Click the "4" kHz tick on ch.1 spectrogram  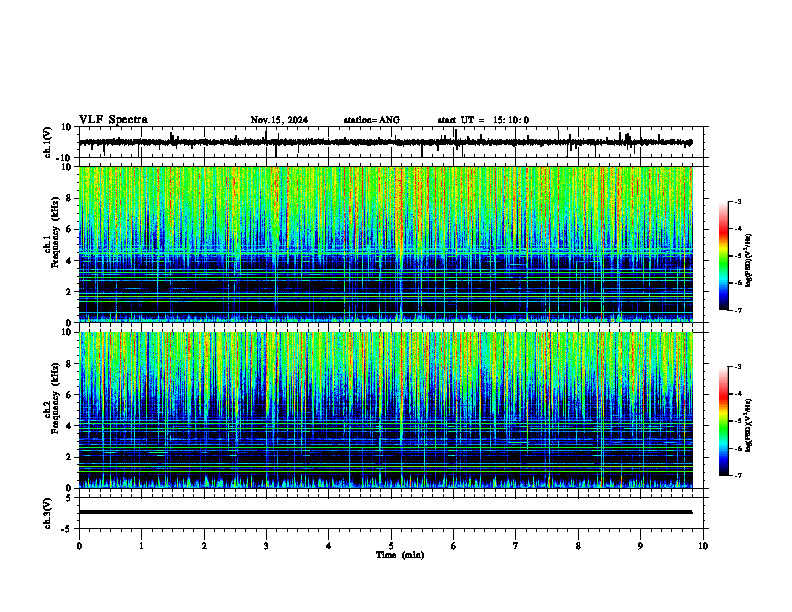(70, 261)
